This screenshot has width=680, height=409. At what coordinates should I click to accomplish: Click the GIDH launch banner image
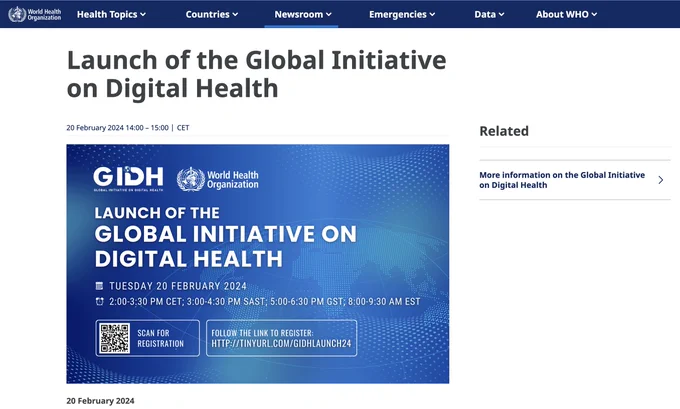[258, 264]
